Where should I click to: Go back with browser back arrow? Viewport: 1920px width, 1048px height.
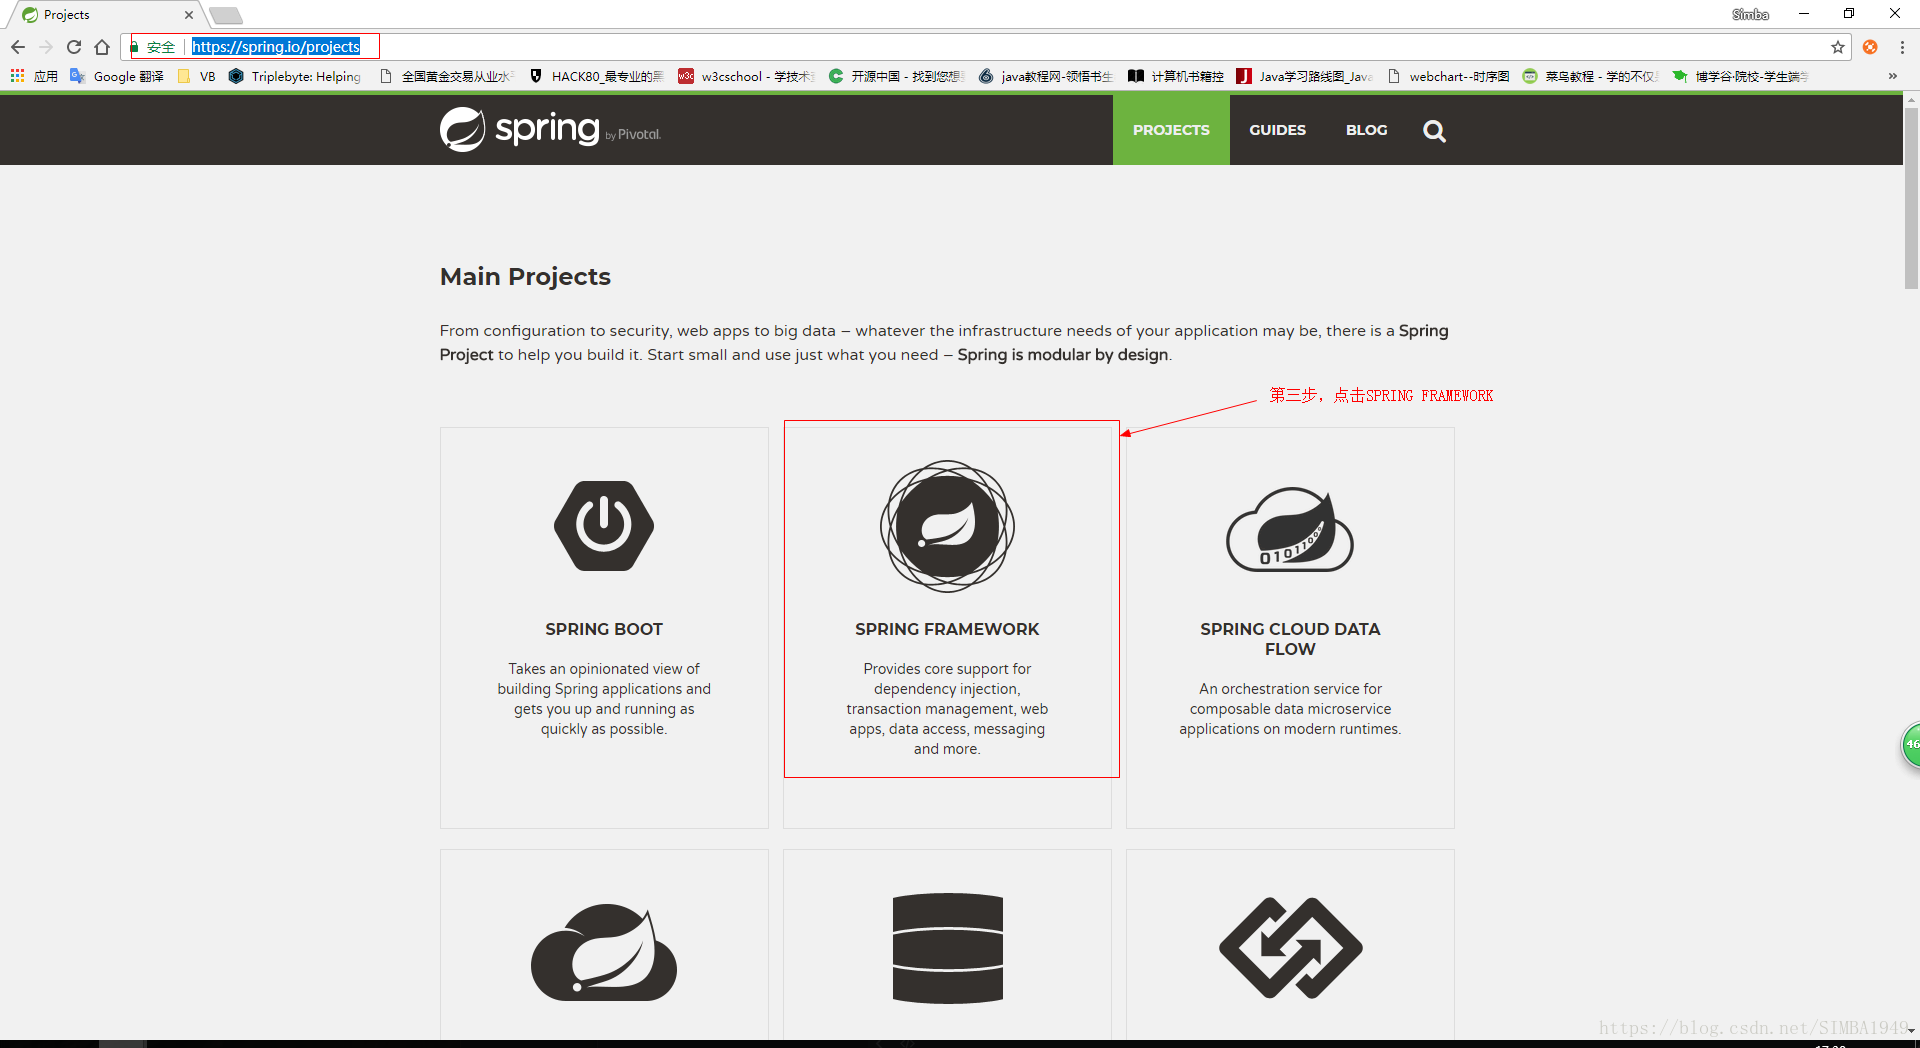coord(18,47)
